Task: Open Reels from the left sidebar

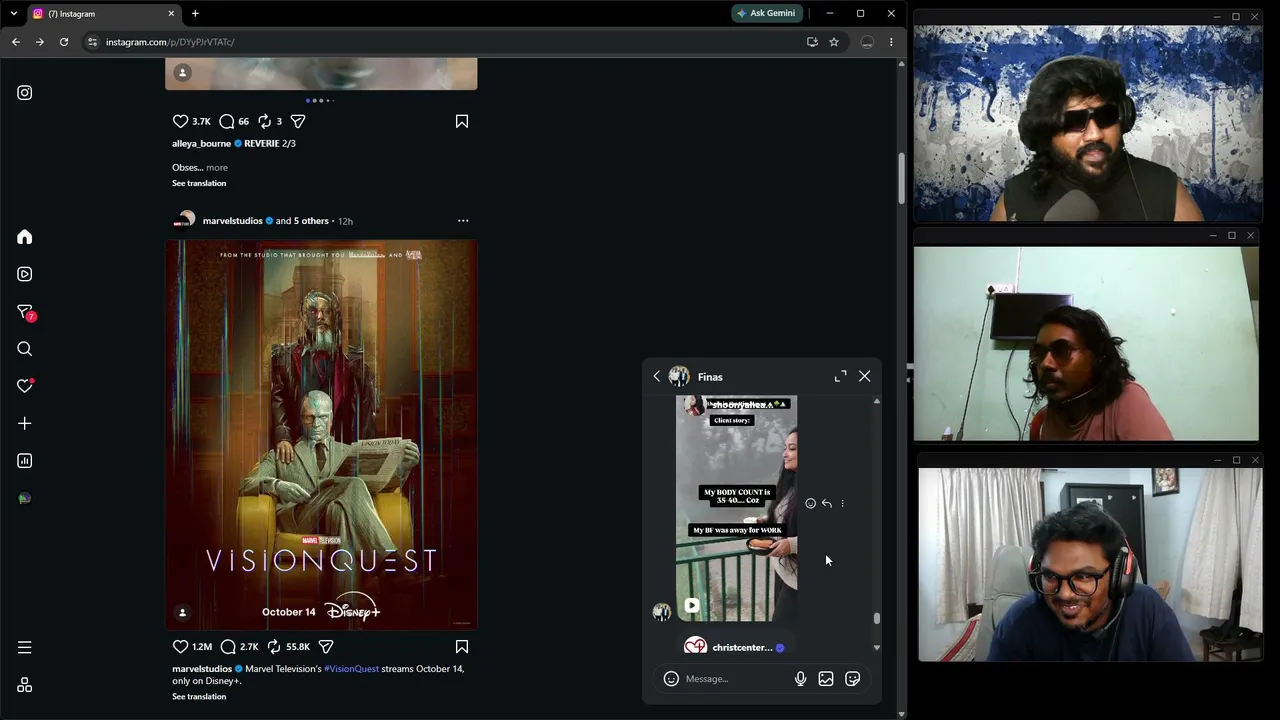Action: tap(25, 274)
